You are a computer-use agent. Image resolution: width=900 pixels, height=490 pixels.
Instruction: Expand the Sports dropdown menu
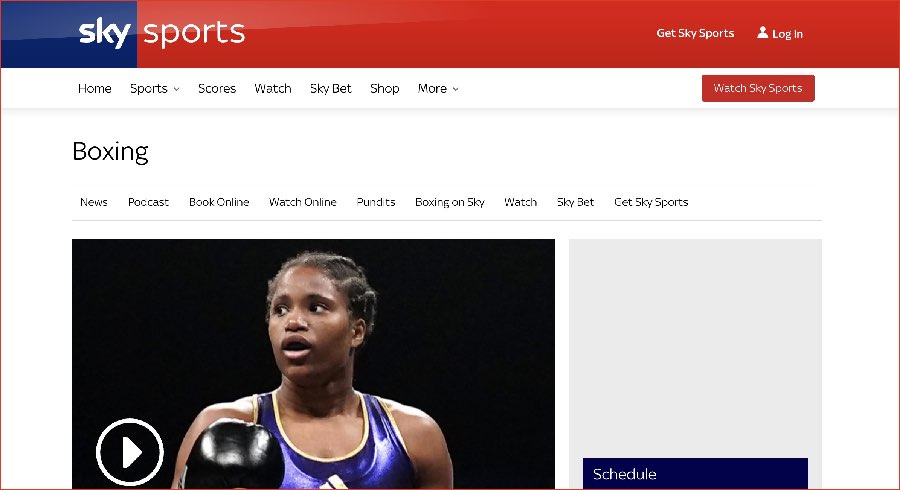[x=154, y=88]
